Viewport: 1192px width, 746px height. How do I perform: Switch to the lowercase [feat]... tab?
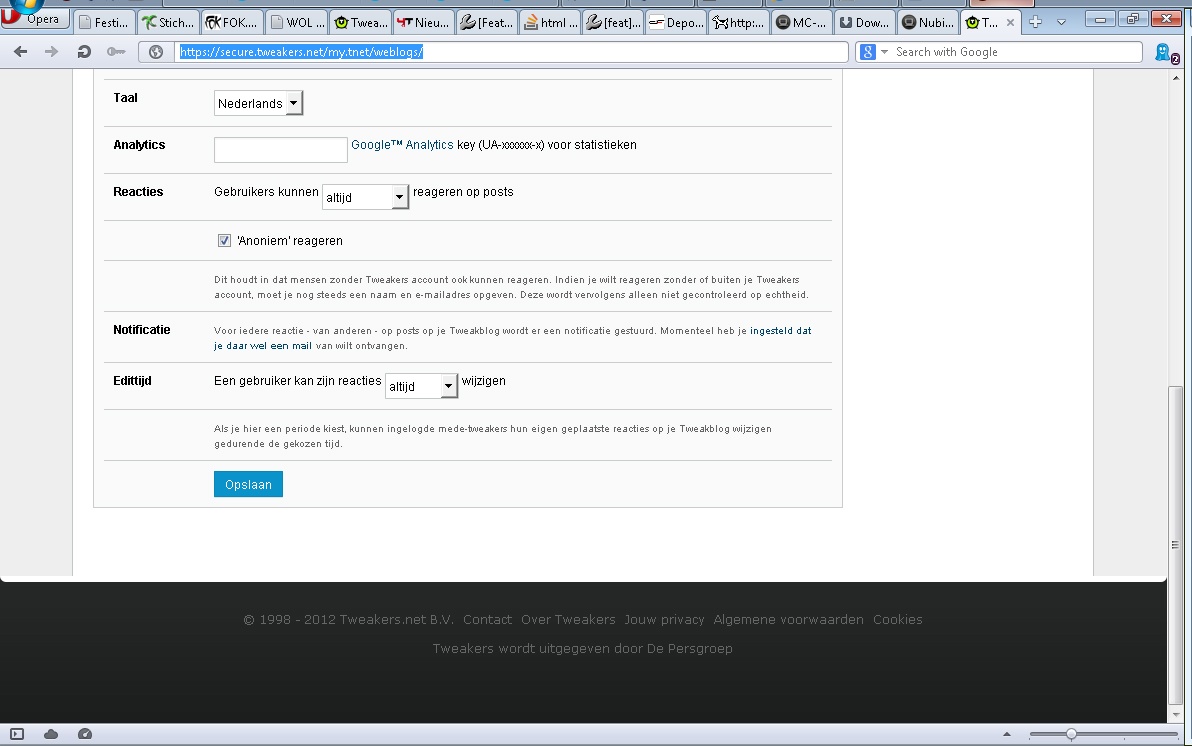click(x=614, y=22)
